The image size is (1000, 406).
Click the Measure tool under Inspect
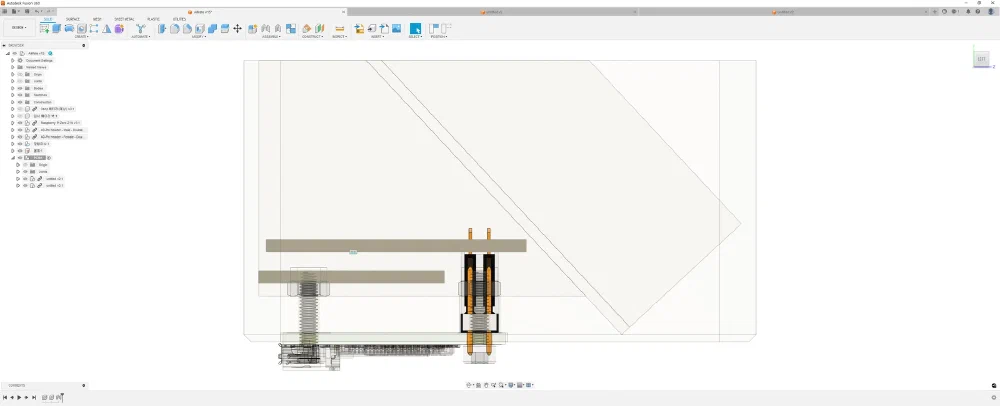pos(339,29)
